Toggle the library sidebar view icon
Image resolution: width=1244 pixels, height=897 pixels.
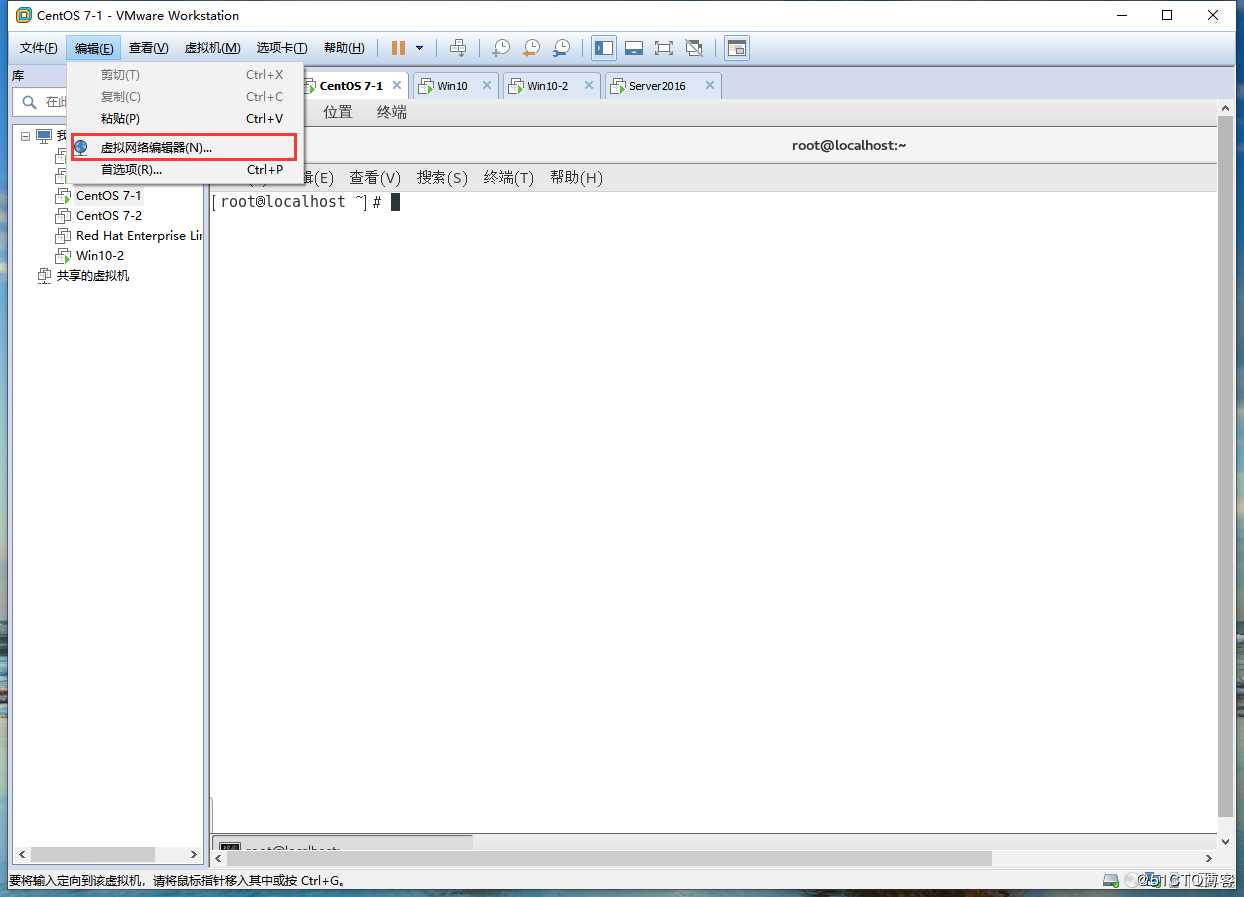point(603,48)
